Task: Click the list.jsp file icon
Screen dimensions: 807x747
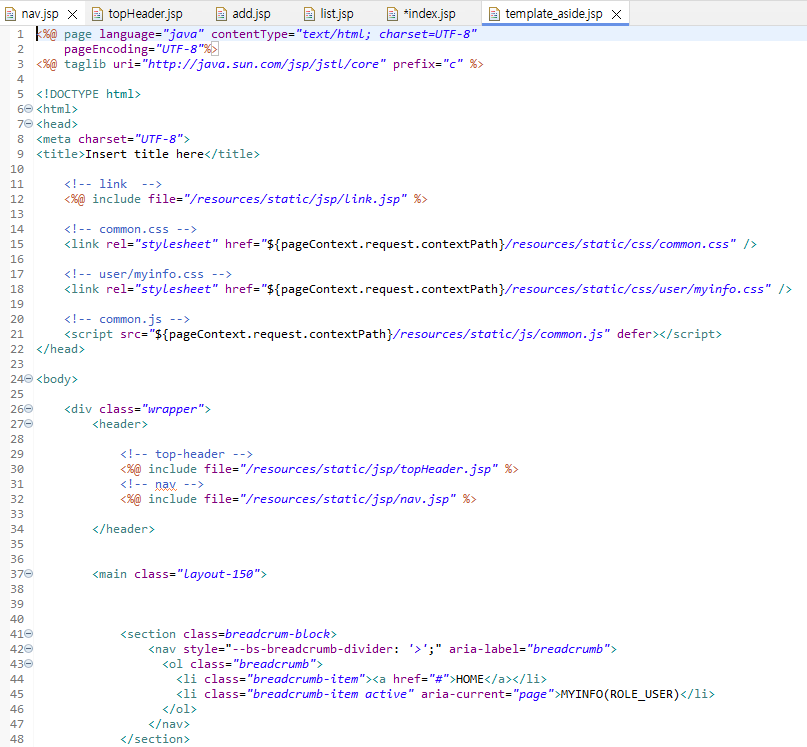Action: (309, 14)
